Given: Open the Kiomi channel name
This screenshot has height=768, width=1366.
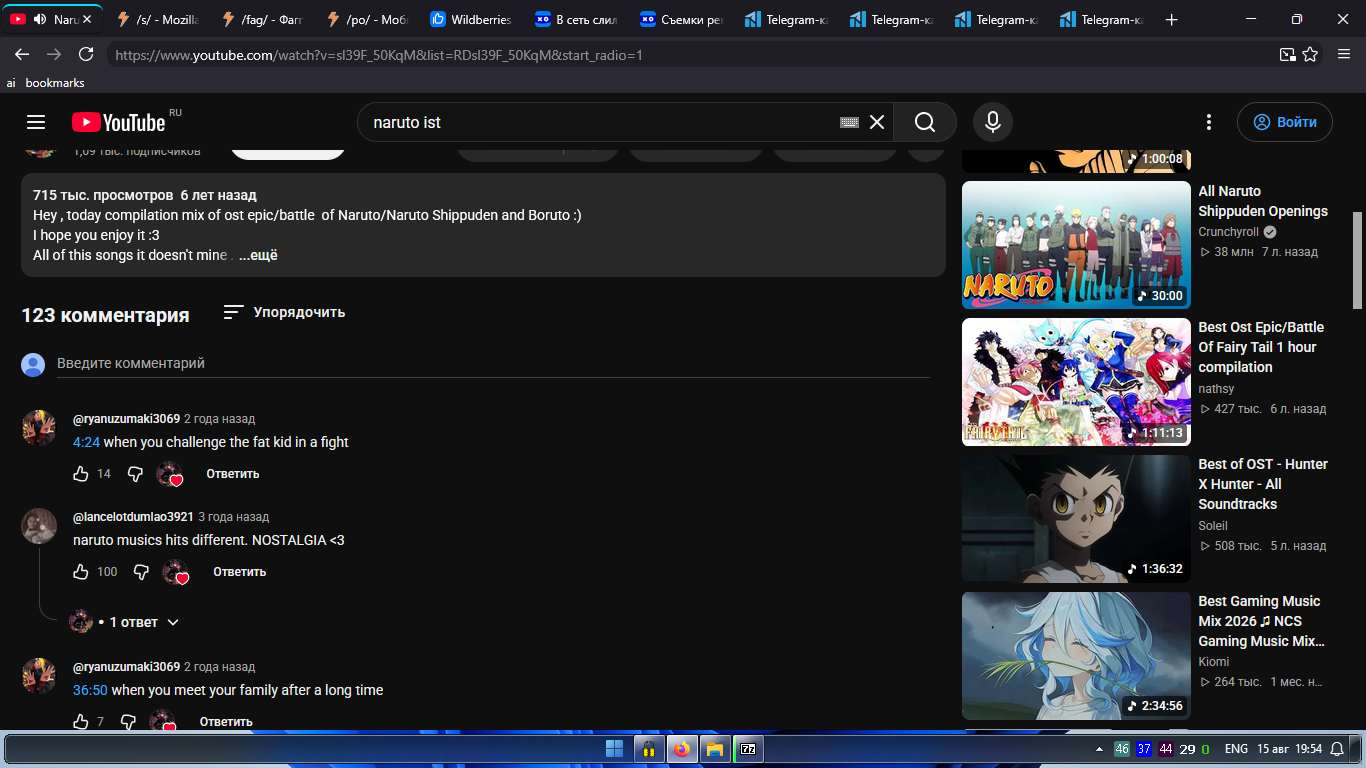Looking at the screenshot, I should coord(1214,662).
